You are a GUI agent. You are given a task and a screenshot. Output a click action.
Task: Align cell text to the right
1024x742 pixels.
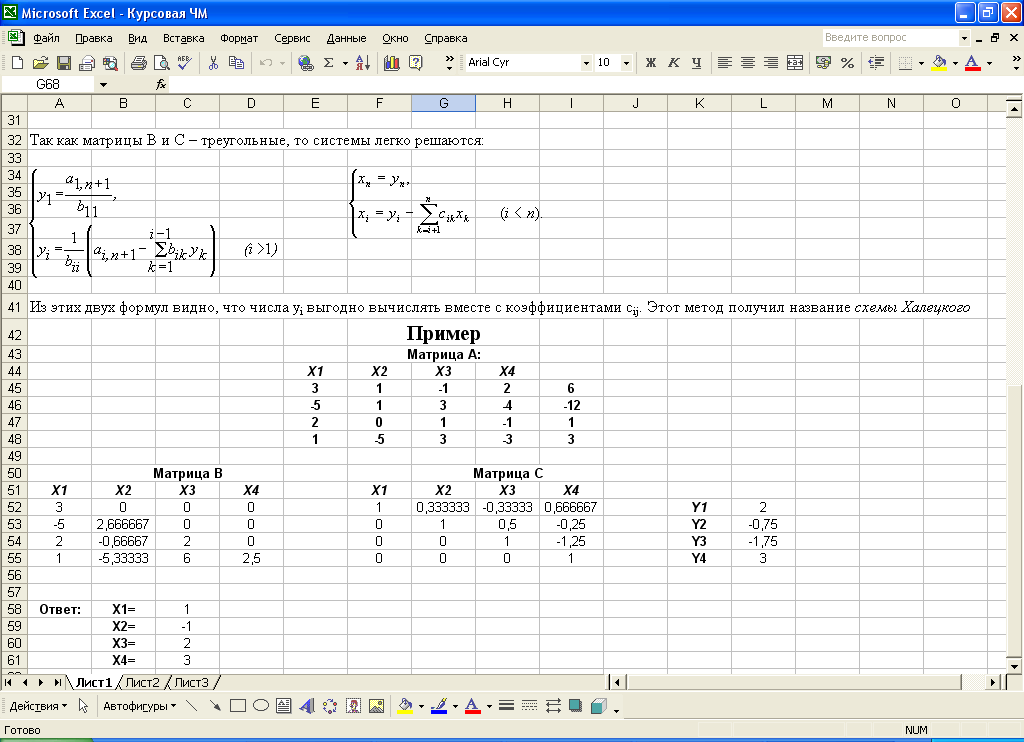[x=771, y=63]
